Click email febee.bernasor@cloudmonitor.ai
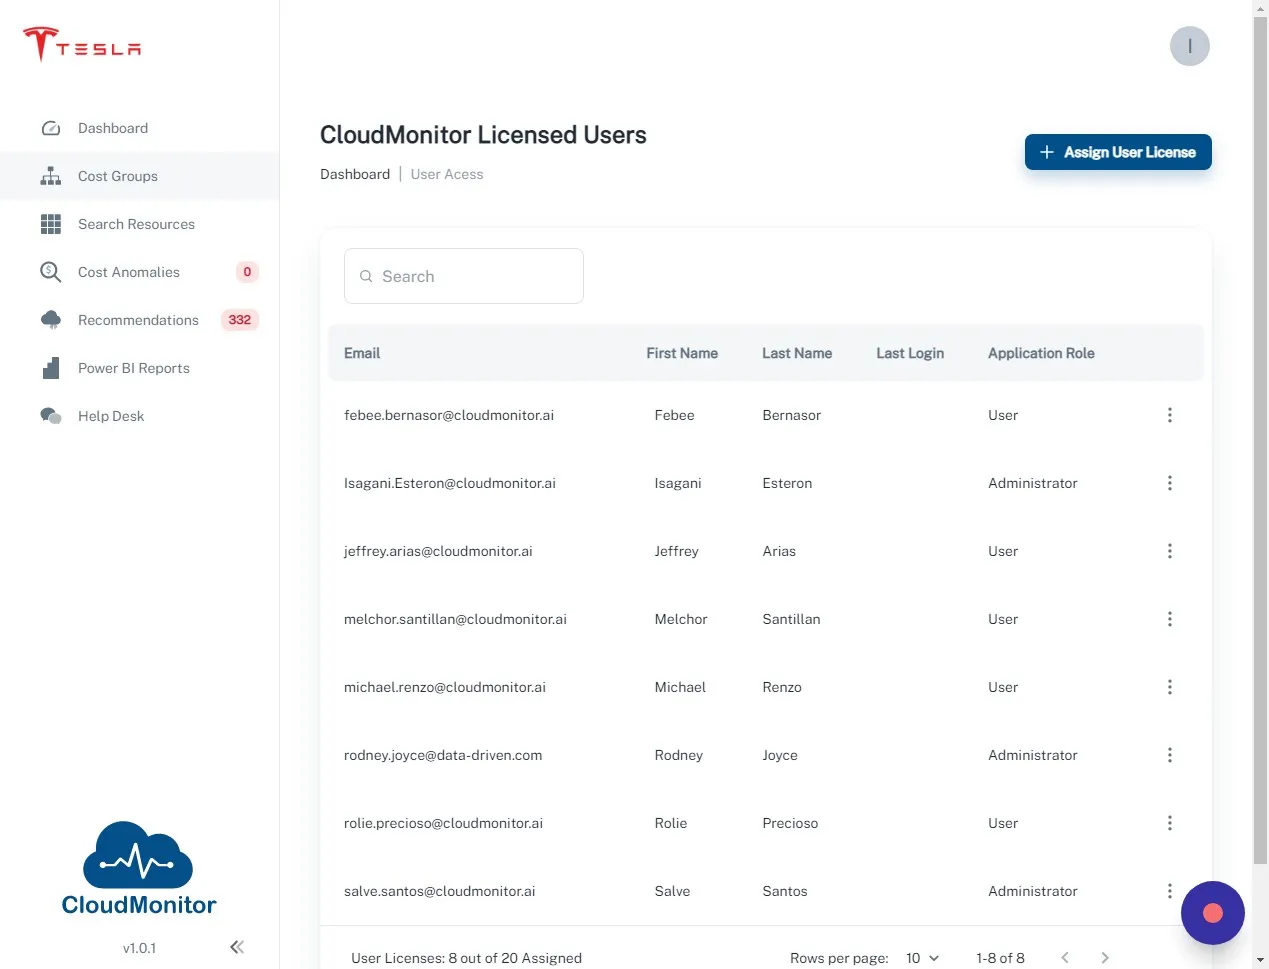 (449, 415)
